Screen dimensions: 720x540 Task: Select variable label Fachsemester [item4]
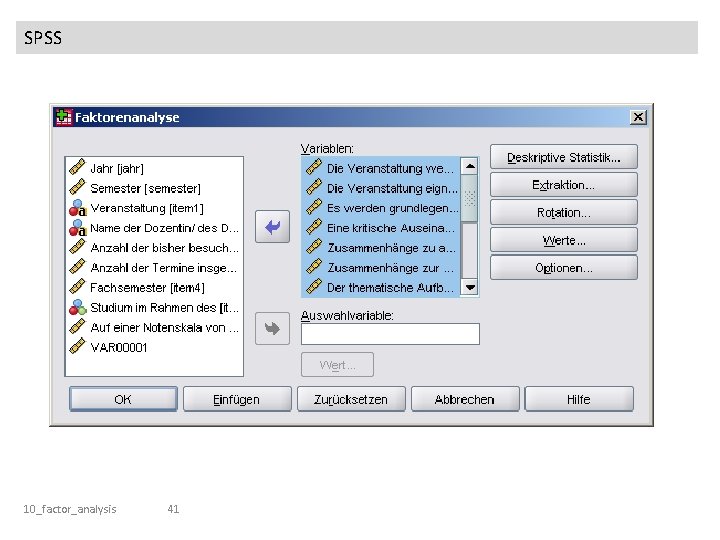[x=147, y=287]
